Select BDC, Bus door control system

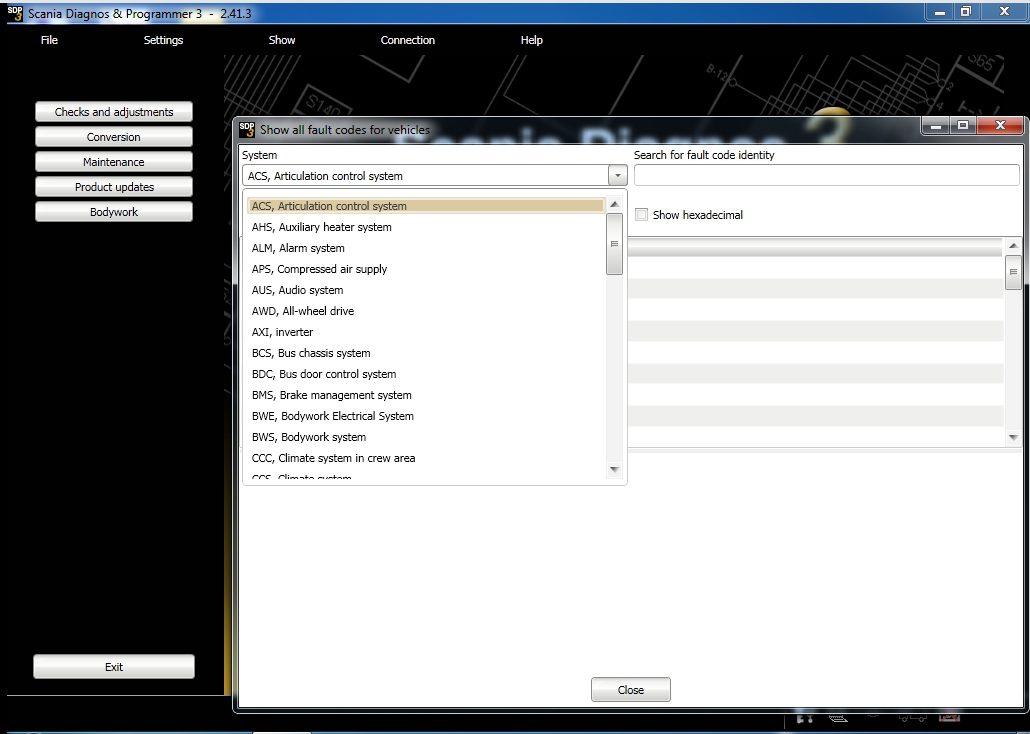pos(426,374)
